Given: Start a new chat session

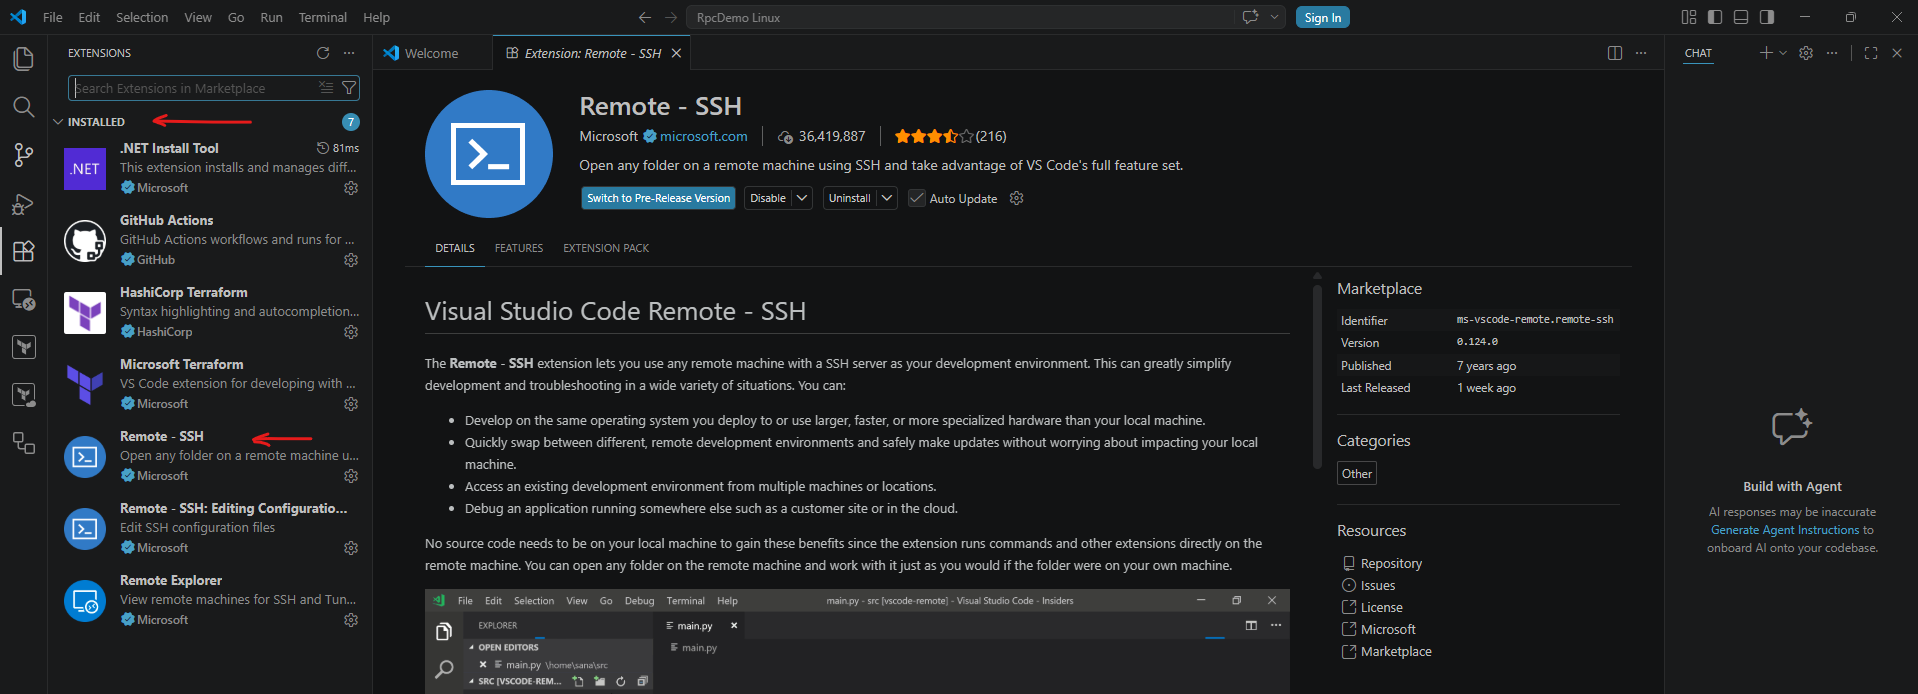Looking at the screenshot, I should point(1766,53).
